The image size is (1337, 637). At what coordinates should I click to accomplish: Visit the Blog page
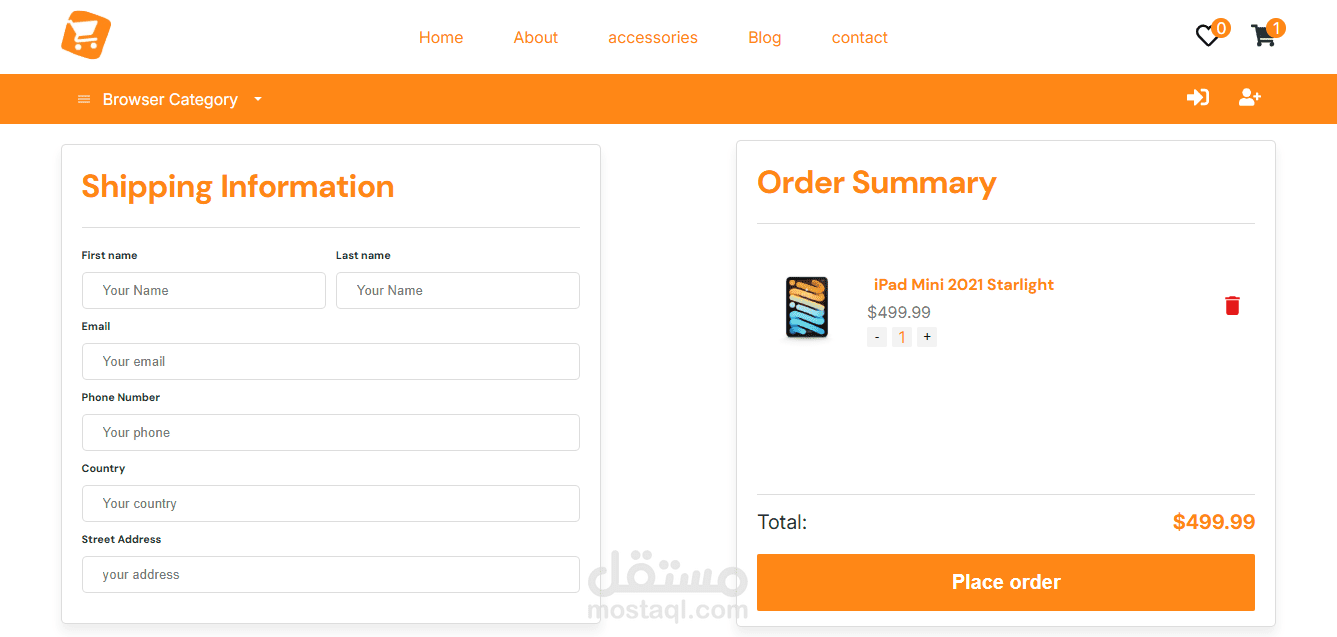pos(765,37)
